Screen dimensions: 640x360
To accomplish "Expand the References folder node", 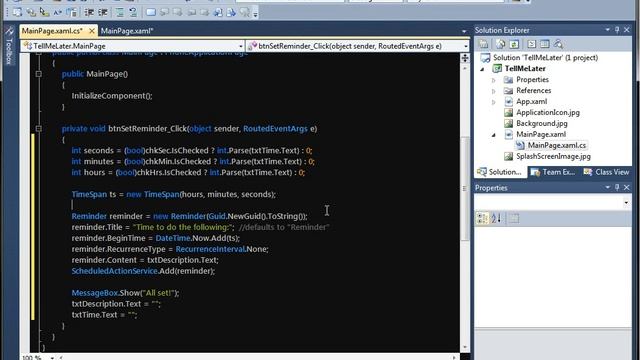I will [493, 91].
